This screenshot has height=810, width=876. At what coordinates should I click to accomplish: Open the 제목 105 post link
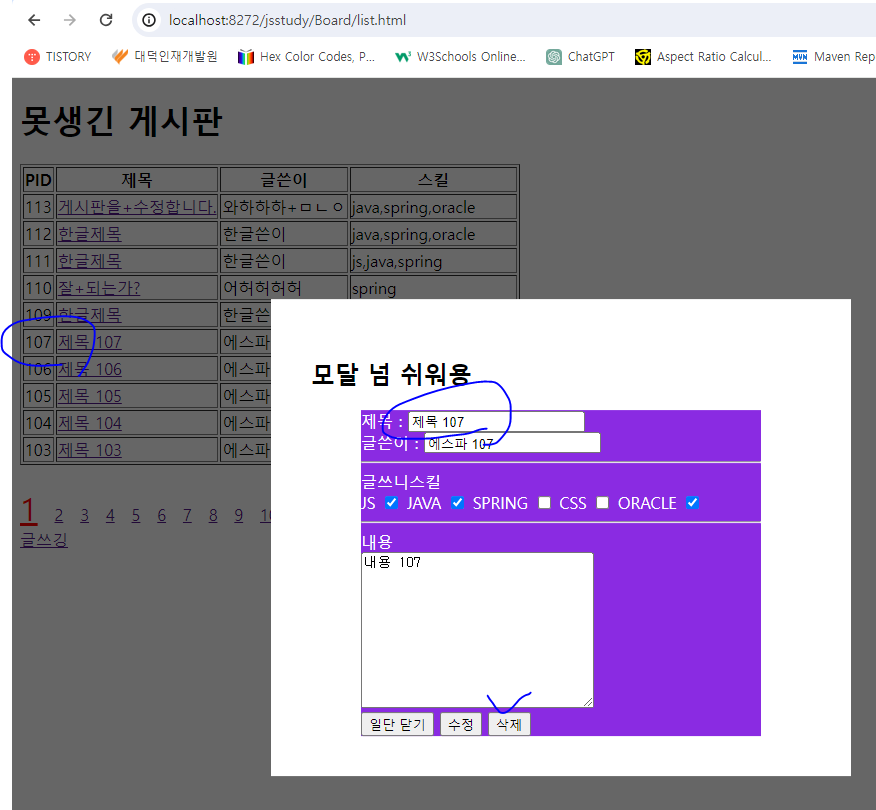tap(90, 396)
